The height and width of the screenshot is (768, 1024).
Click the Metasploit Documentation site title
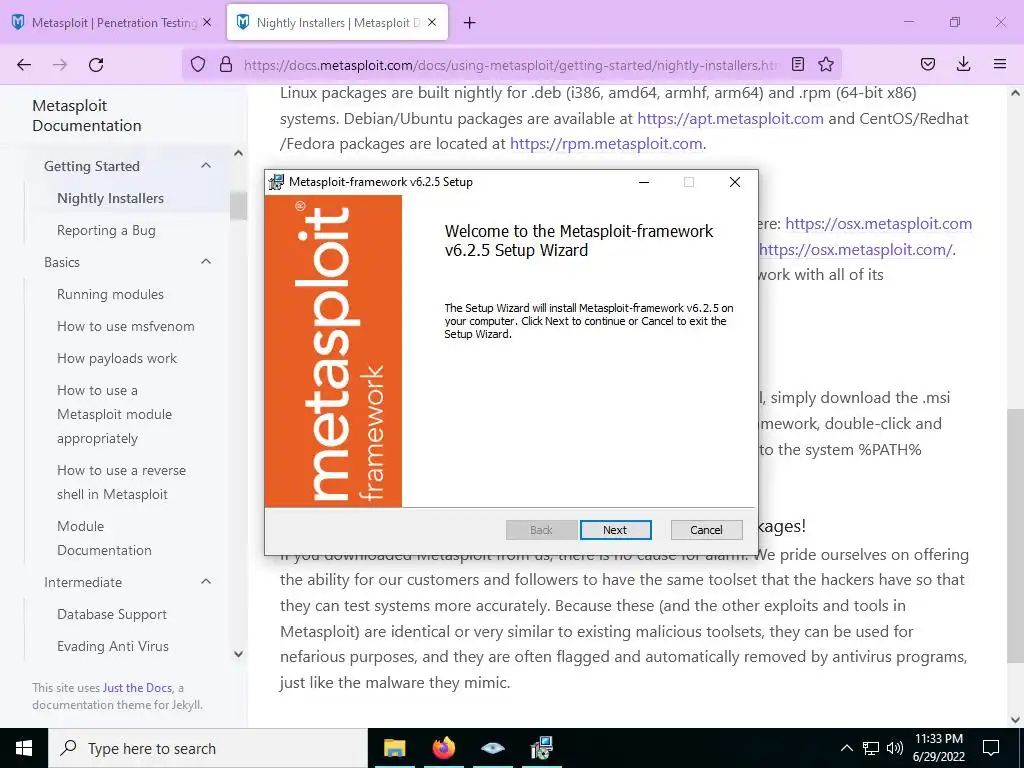tap(87, 116)
